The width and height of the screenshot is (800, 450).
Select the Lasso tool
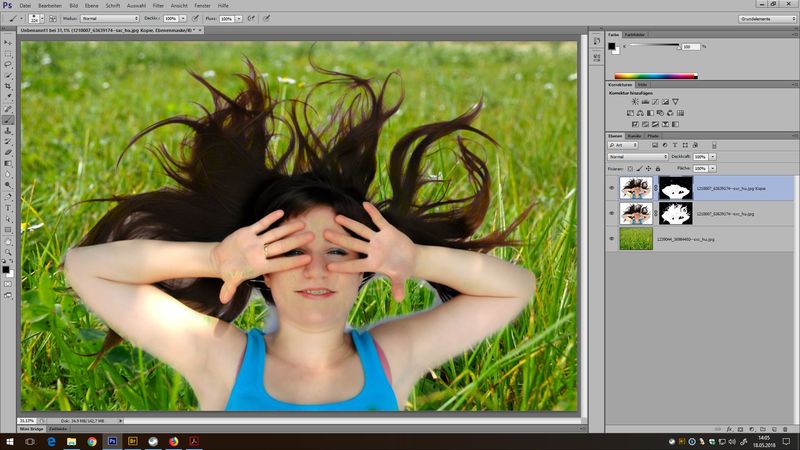pyautogui.click(x=8, y=64)
